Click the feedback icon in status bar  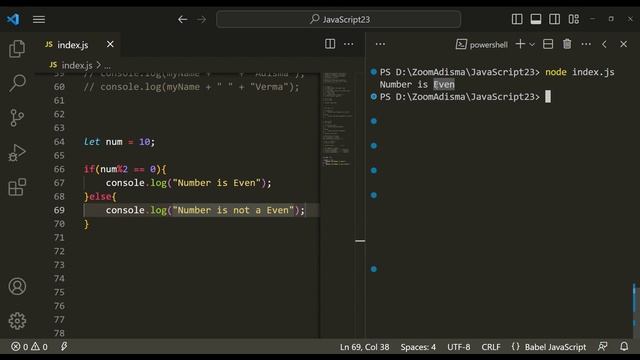click(x=602, y=347)
